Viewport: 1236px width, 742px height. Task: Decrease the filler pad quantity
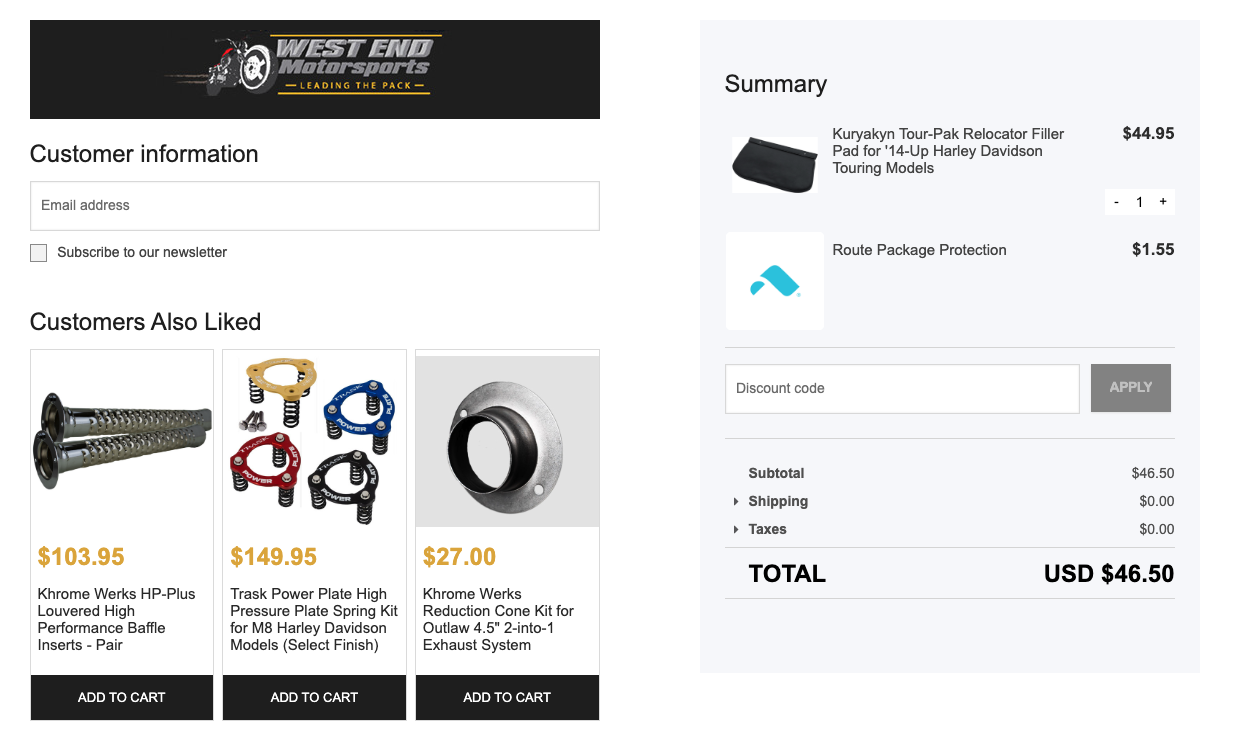click(1116, 201)
